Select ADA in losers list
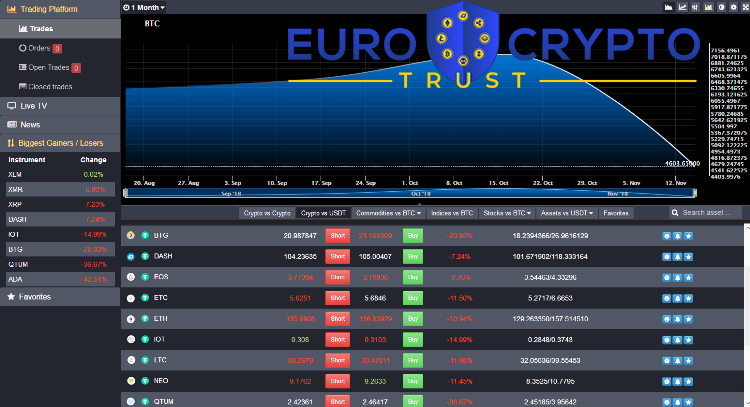The image size is (750, 407). click(60, 279)
